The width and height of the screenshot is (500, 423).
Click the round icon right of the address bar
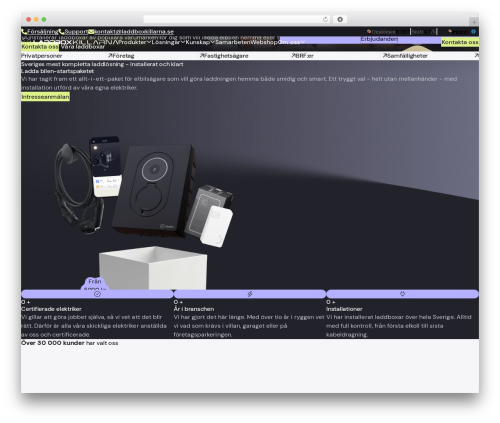[x=340, y=20]
